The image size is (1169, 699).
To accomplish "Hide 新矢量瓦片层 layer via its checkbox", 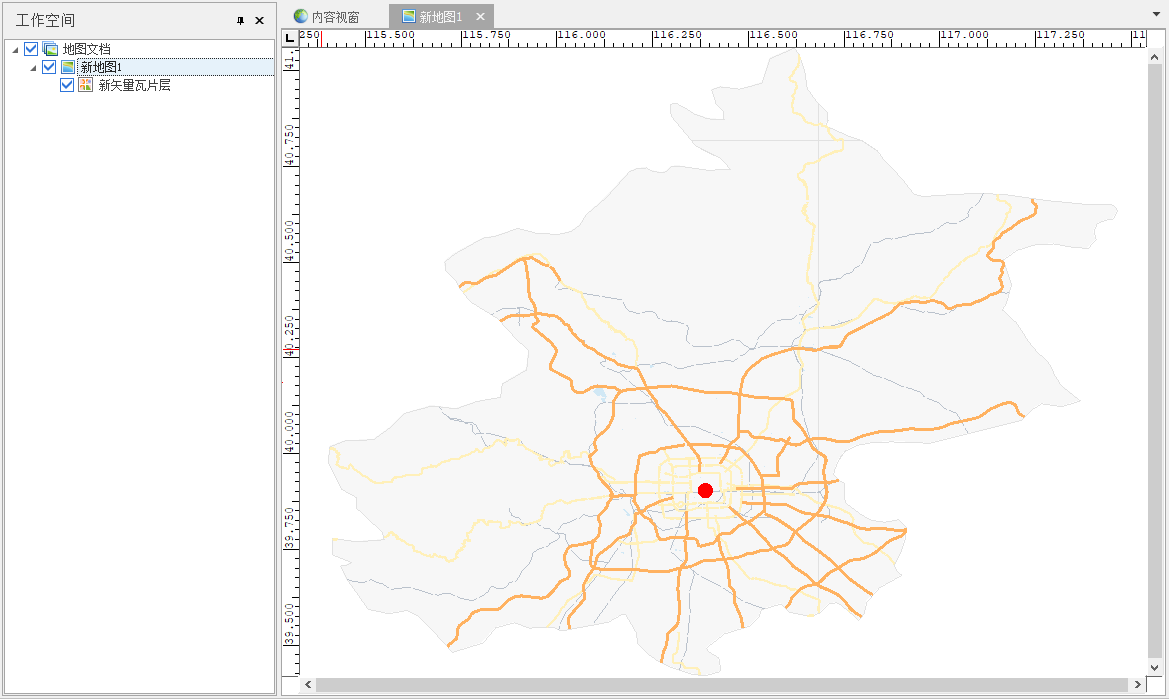I will (67, 85).
